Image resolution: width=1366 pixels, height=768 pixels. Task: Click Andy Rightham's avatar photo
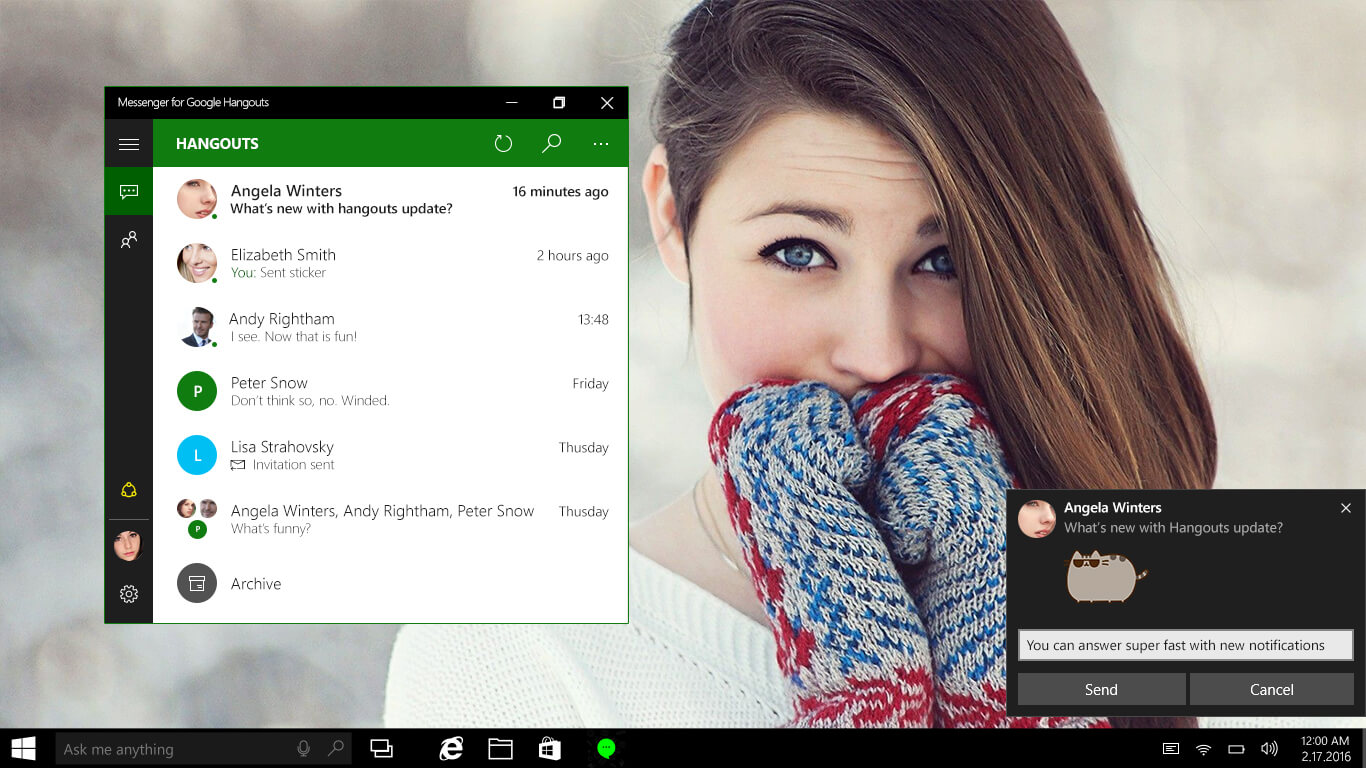click(x=197, y=327)
